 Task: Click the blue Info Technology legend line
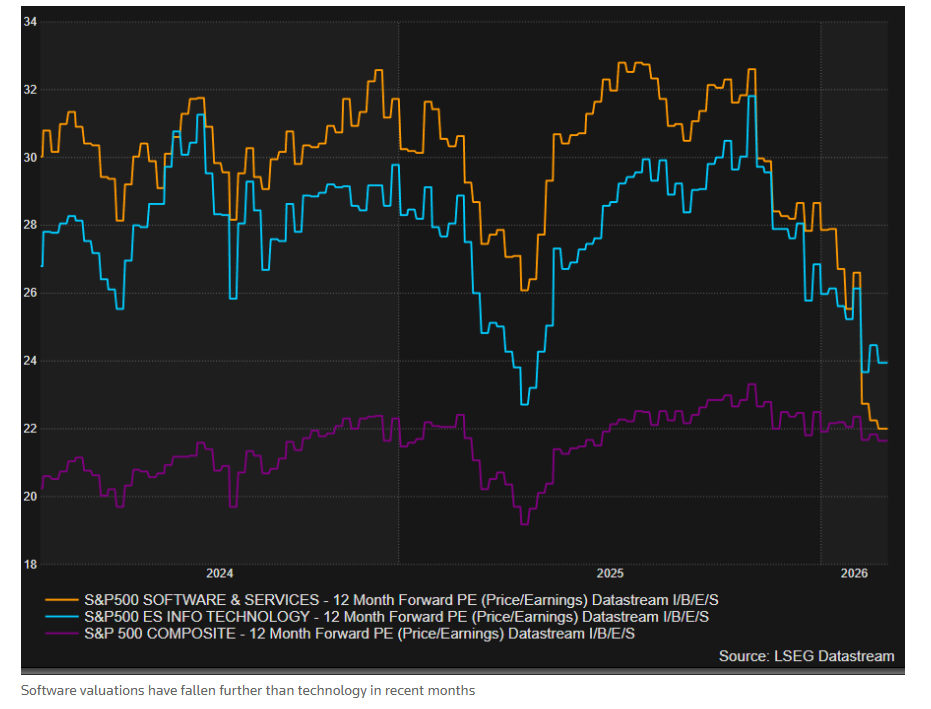pyautogui.click(x=62, y=618)
